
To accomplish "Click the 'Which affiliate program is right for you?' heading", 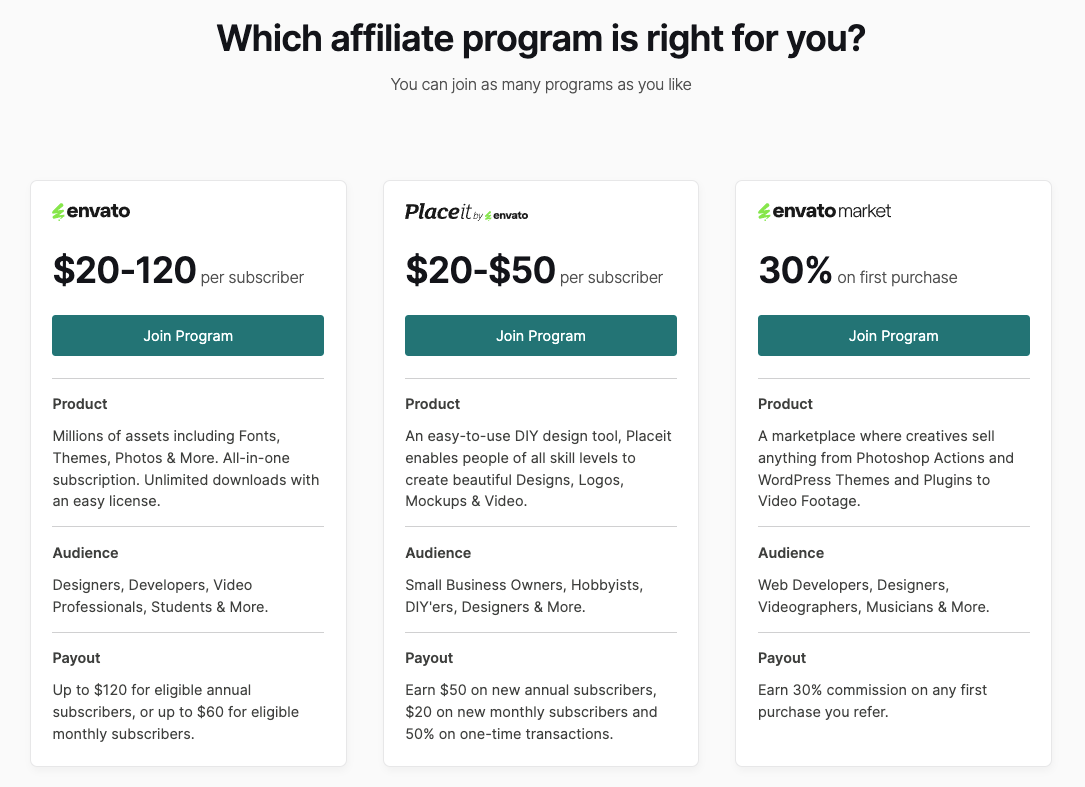I will tap(541, 38).
